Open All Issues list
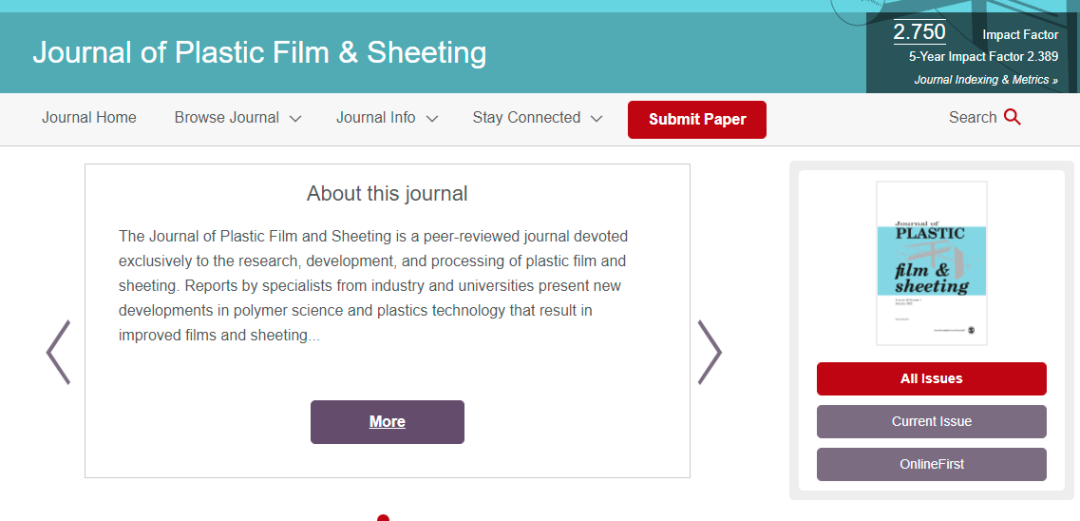Viewport: 1080px width, 521px height. click(931, 379)
